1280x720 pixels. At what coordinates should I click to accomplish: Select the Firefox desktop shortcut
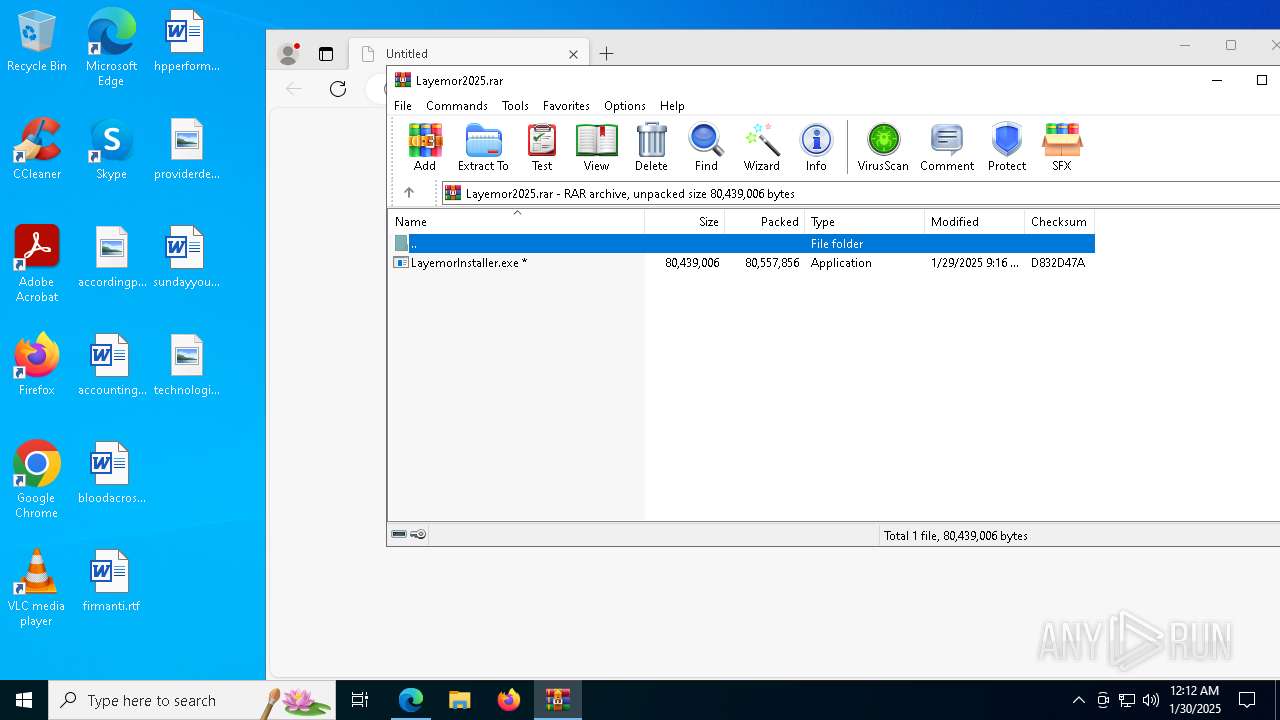(37, 366)
